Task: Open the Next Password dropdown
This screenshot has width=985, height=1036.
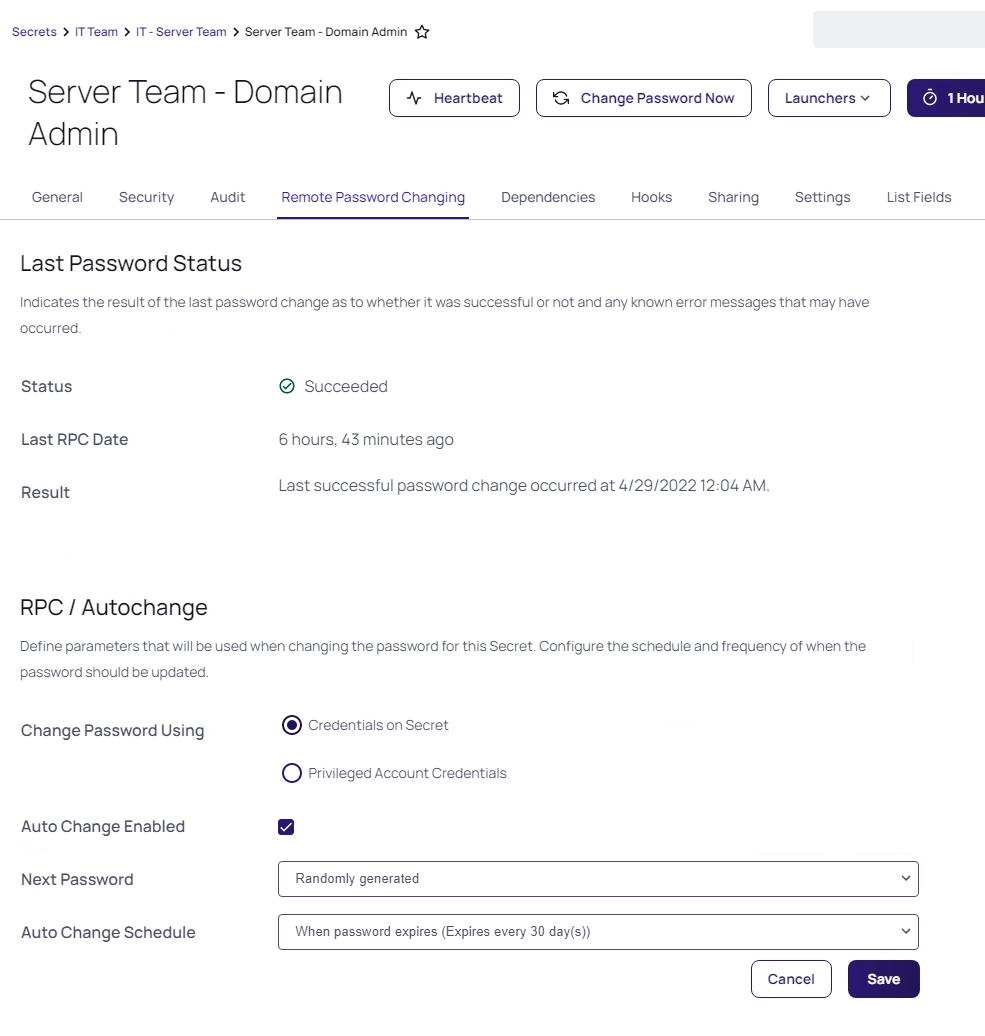Action: 598,879
